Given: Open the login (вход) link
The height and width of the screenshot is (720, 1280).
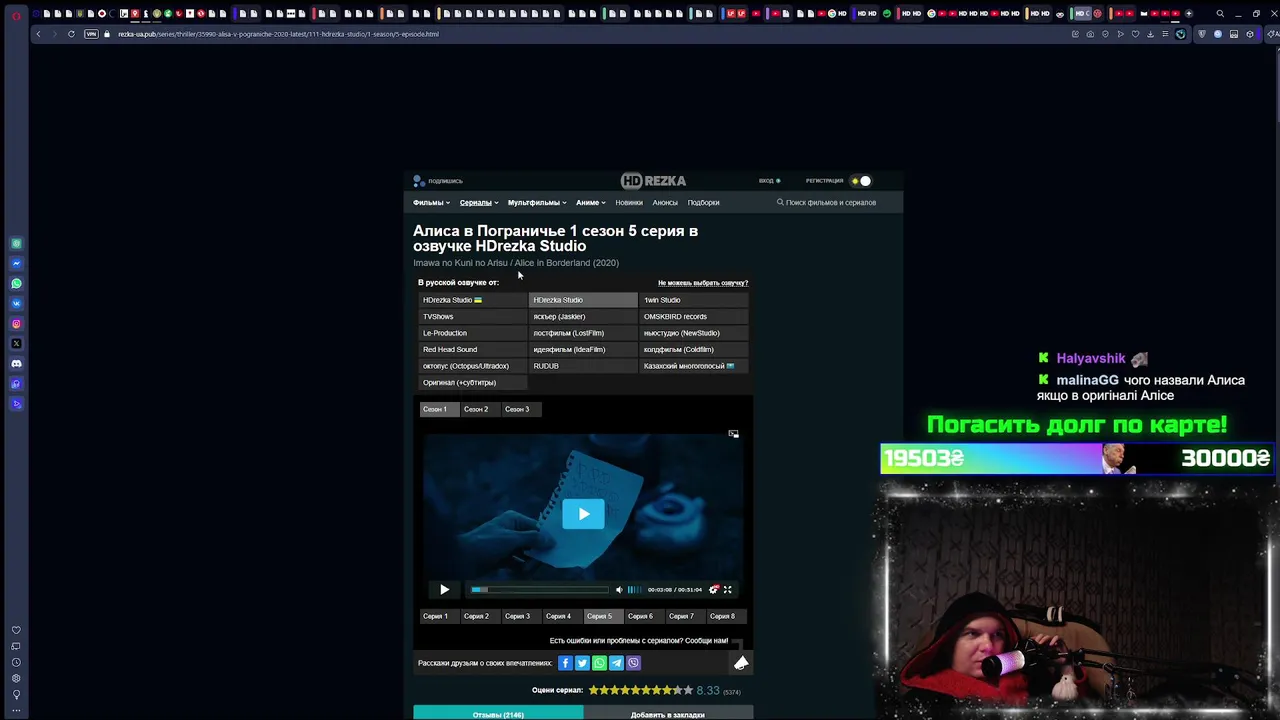Looking at the screenshot, I should pyautogui.click(x=769, y=181).
